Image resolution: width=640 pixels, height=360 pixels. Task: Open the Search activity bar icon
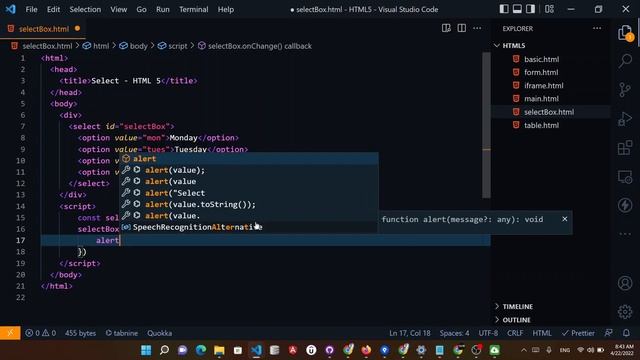[x=625, y=61]
